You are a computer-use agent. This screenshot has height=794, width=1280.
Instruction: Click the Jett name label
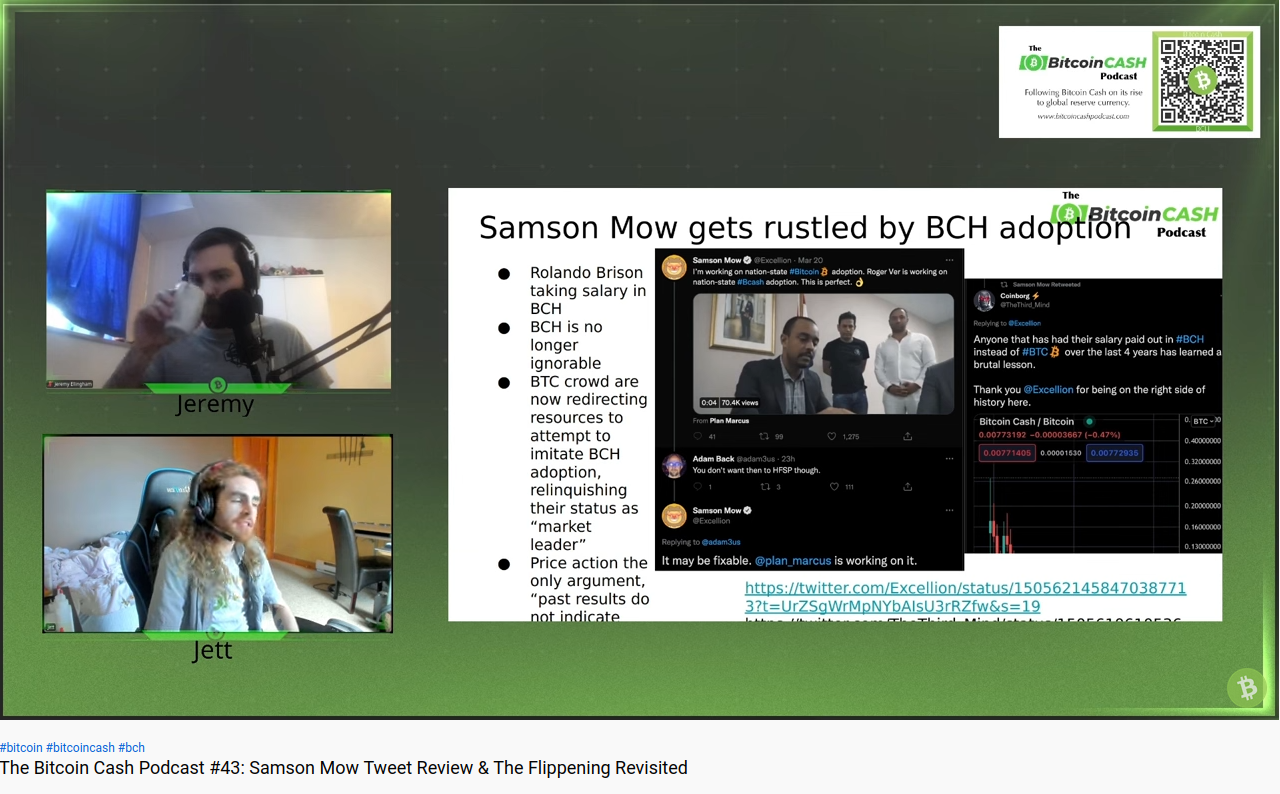[212, 650]
